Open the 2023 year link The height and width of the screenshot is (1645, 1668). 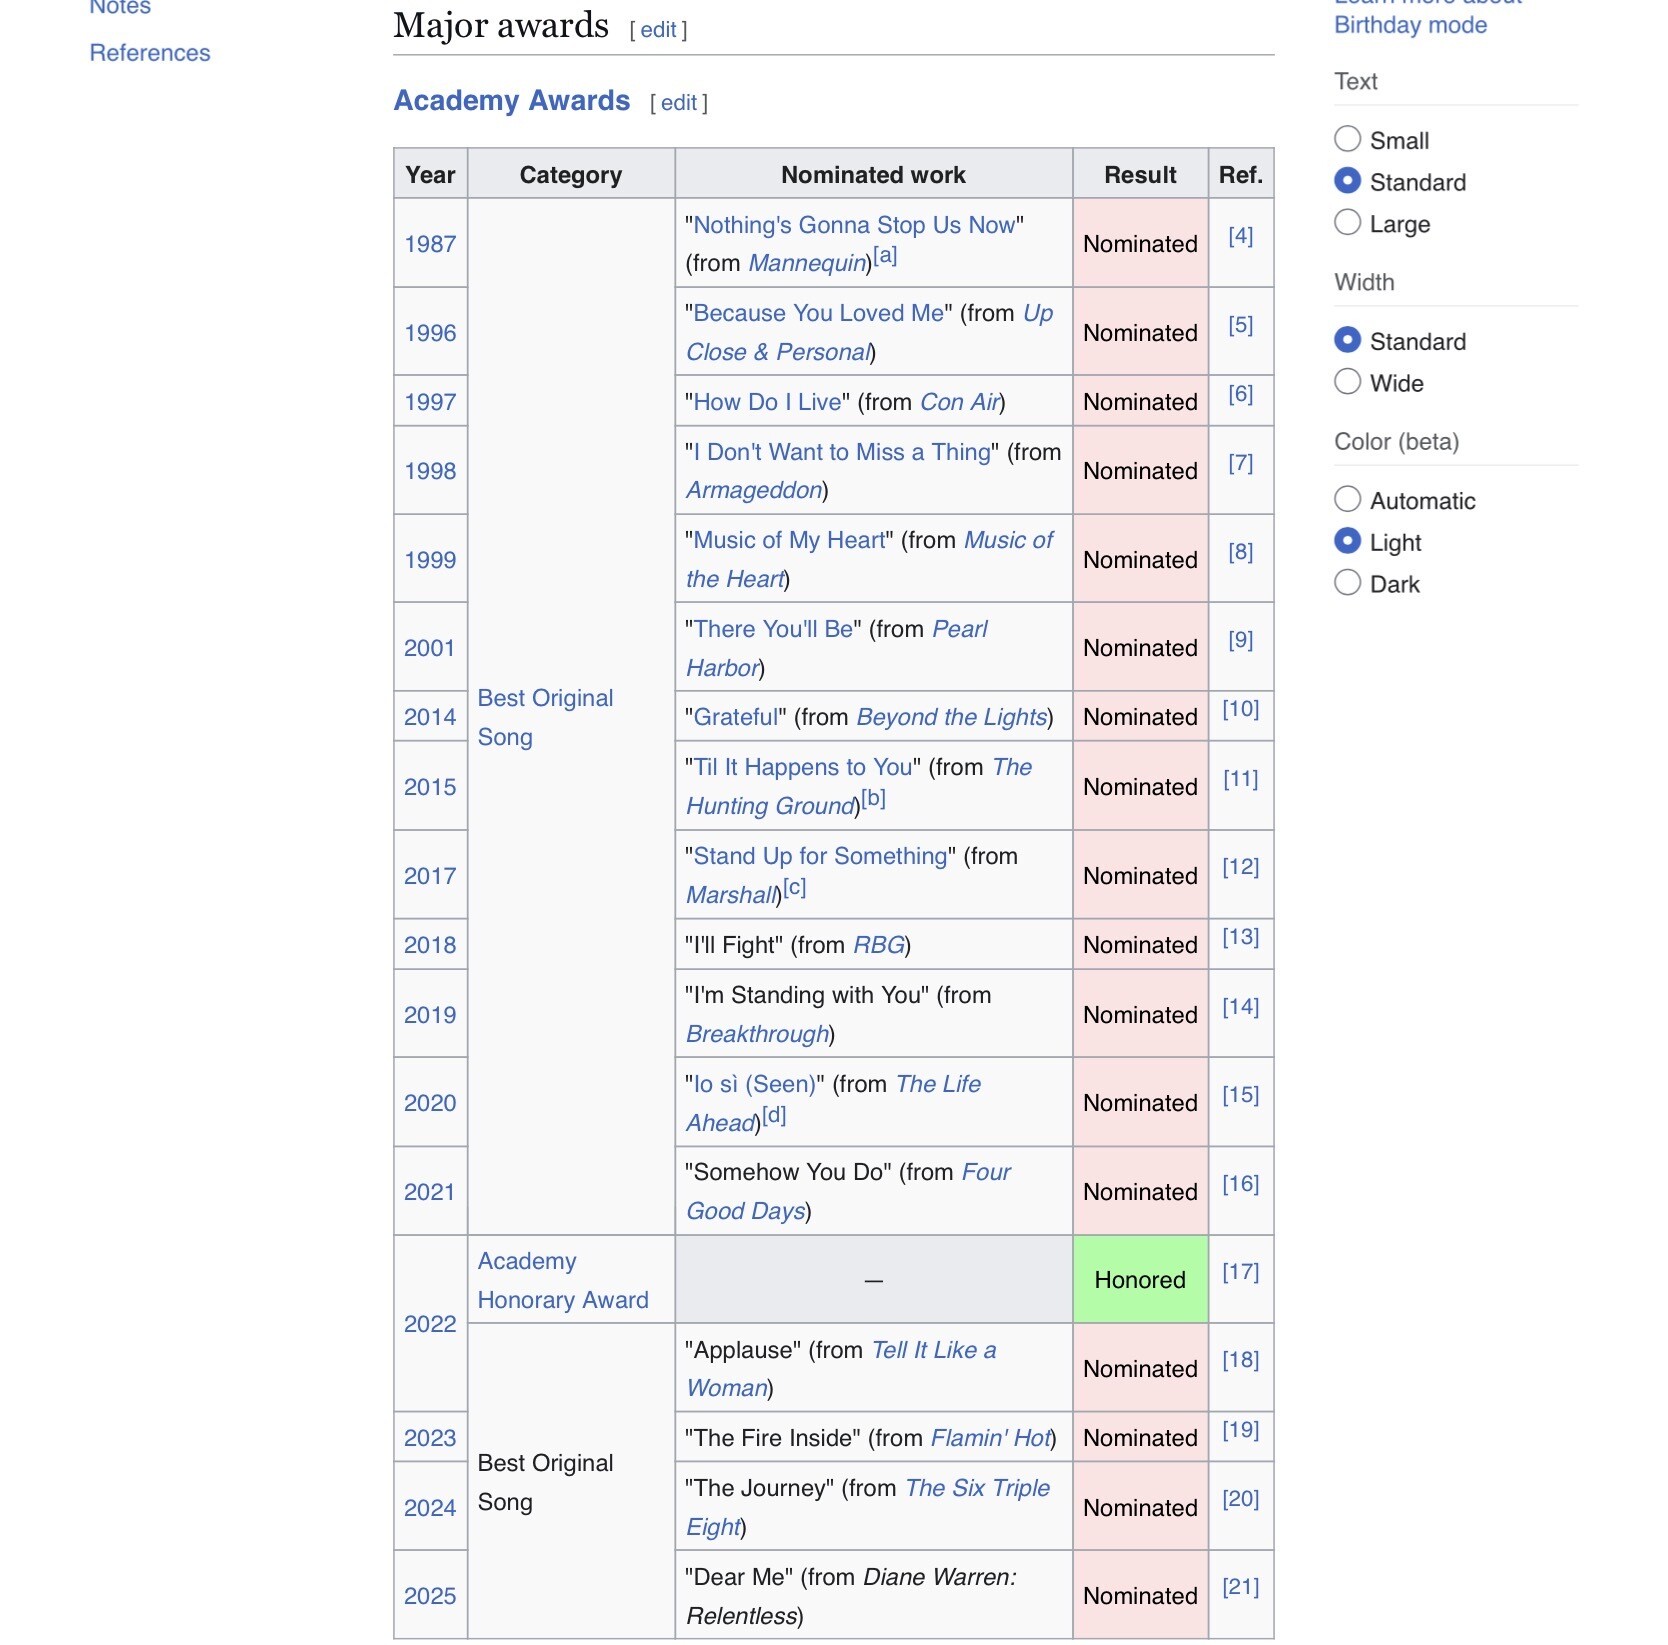click(x=430, y=1438)
